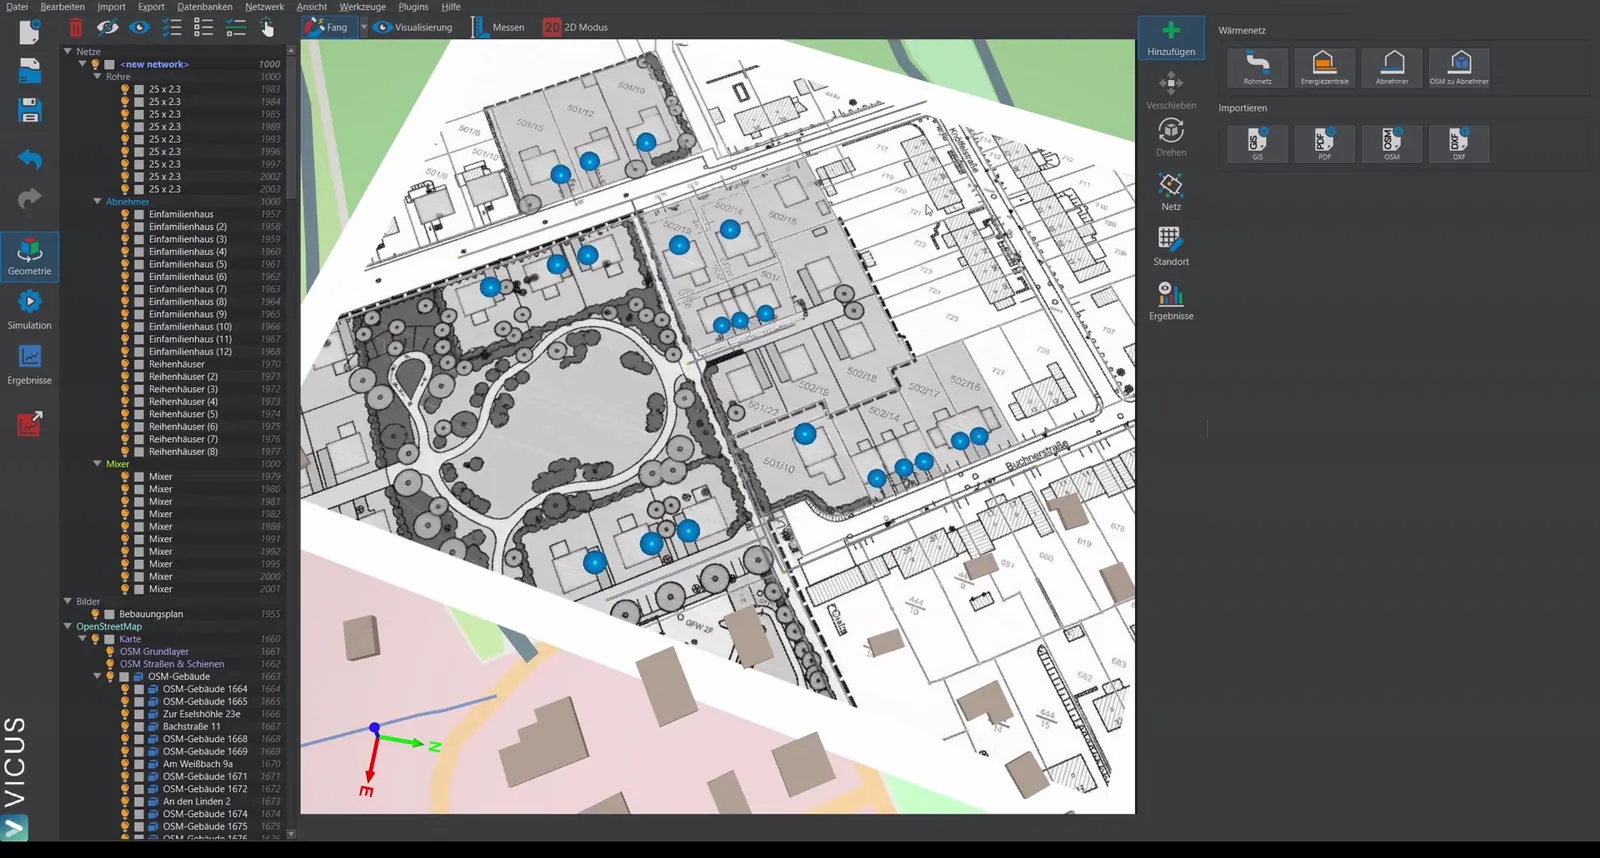Click the Hinzufügen add button

1171,38
